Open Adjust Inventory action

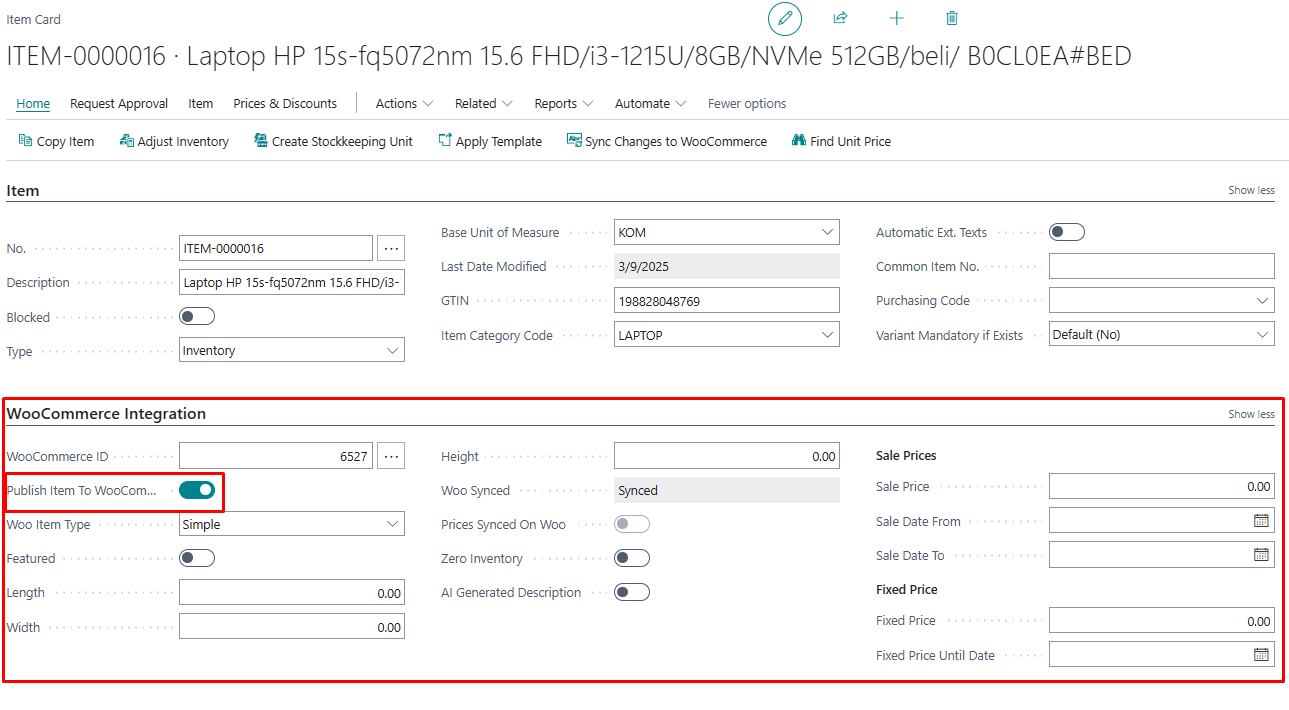tap(174, 141)
